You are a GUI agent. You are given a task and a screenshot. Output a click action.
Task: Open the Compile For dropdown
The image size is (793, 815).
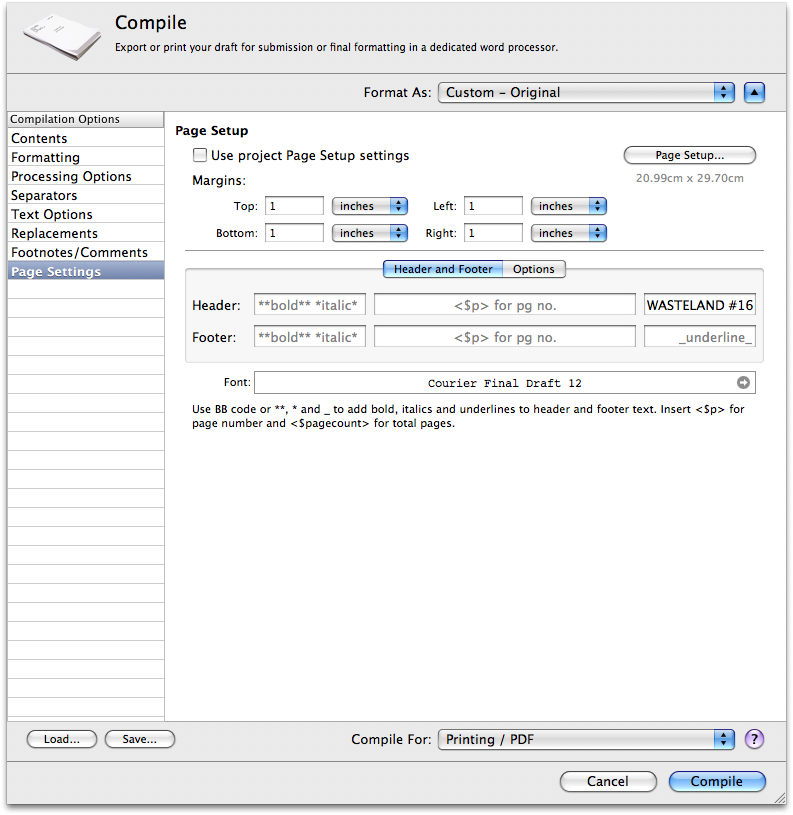pos(586,739)
